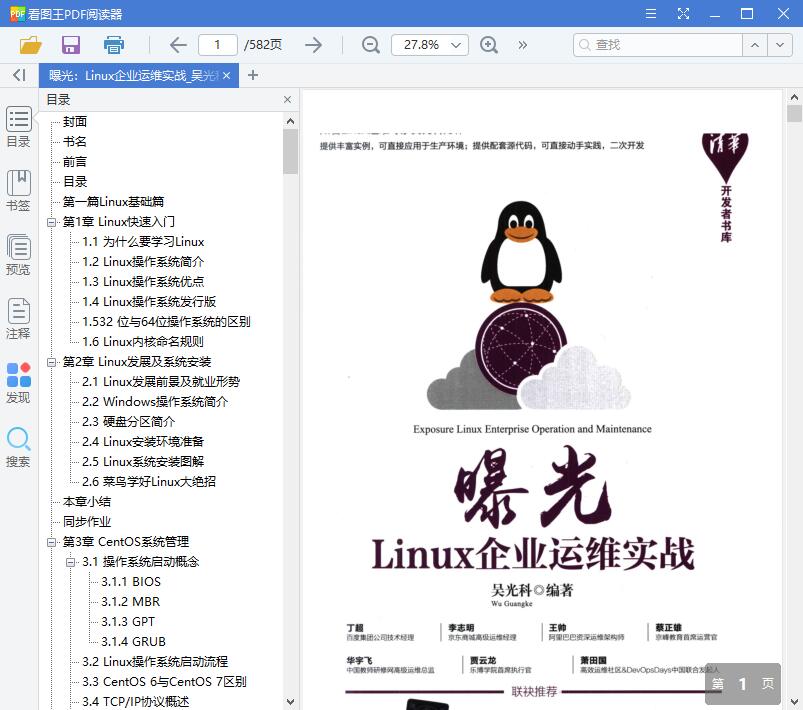Click outline panel scroll up arrow
This screenshot has height=710, width=803.
290,121
